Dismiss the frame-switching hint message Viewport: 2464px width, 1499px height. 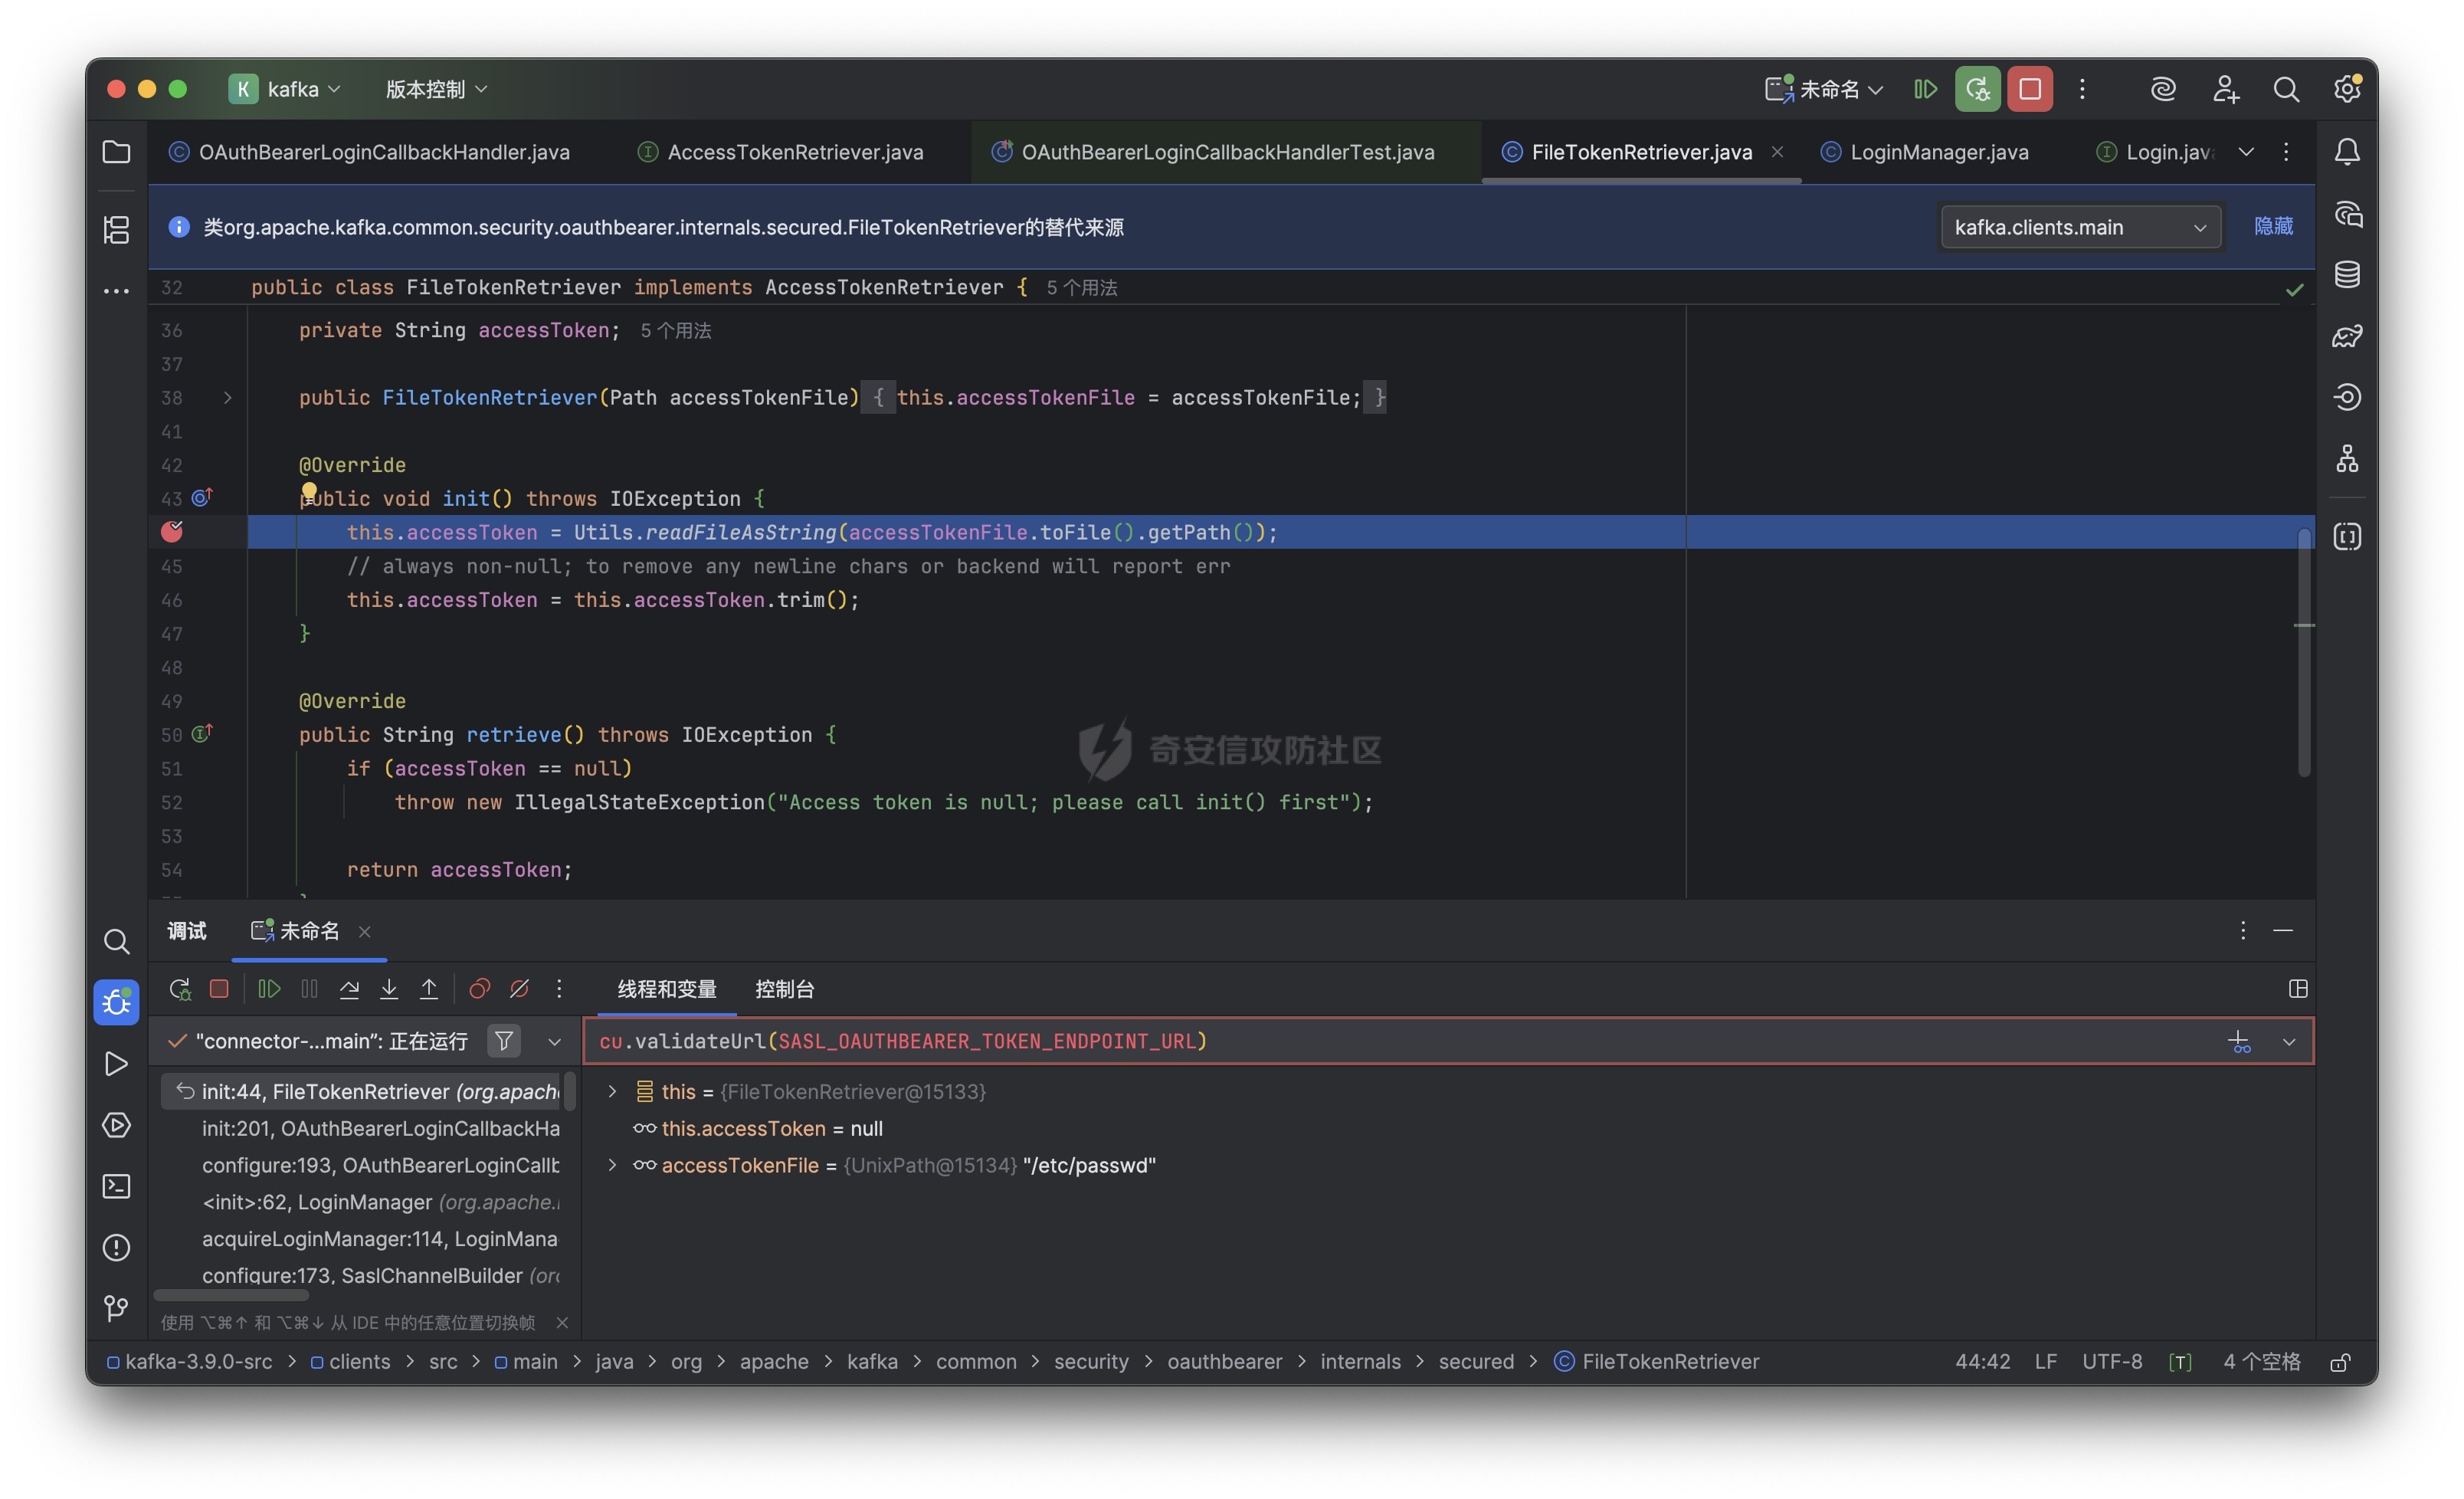point(562,1322)
